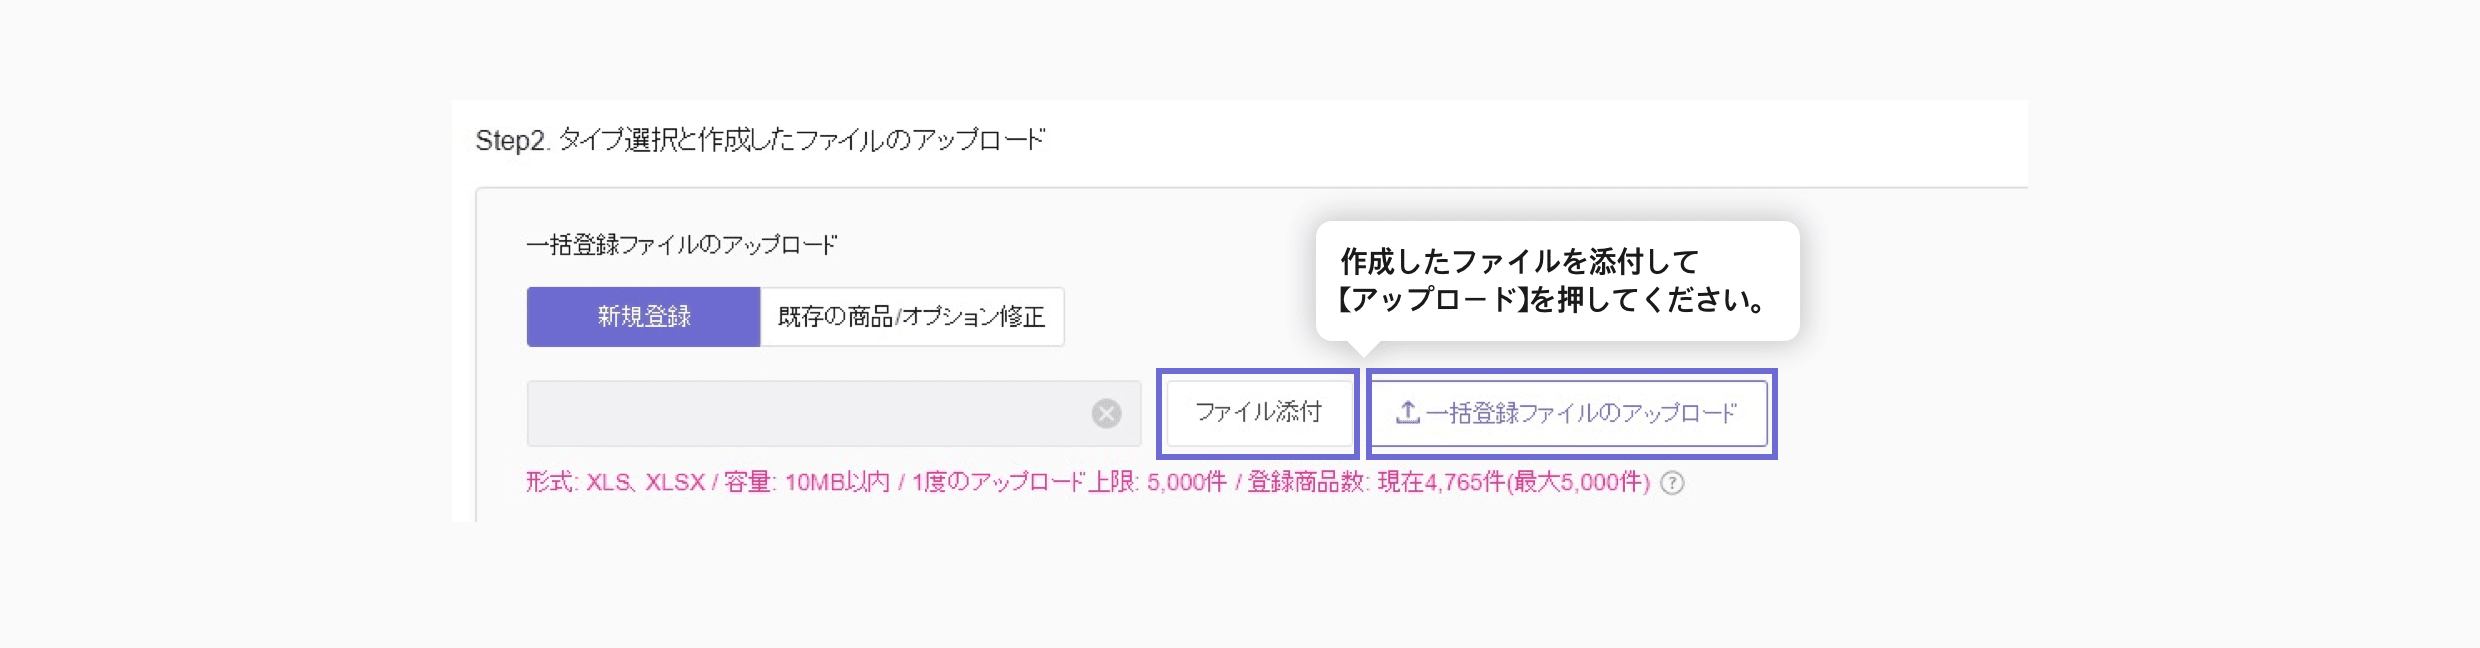Click the 1度のアップロード上限: 5,000件 text
The width and height of the screenshot is (2480, 648).
(1069, 482)
